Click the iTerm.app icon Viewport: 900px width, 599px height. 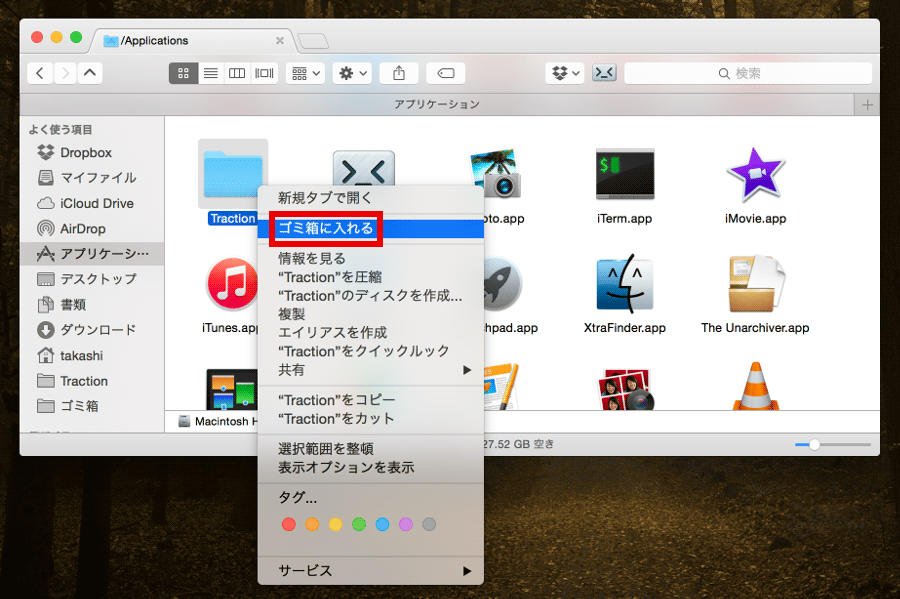[624, 176]
